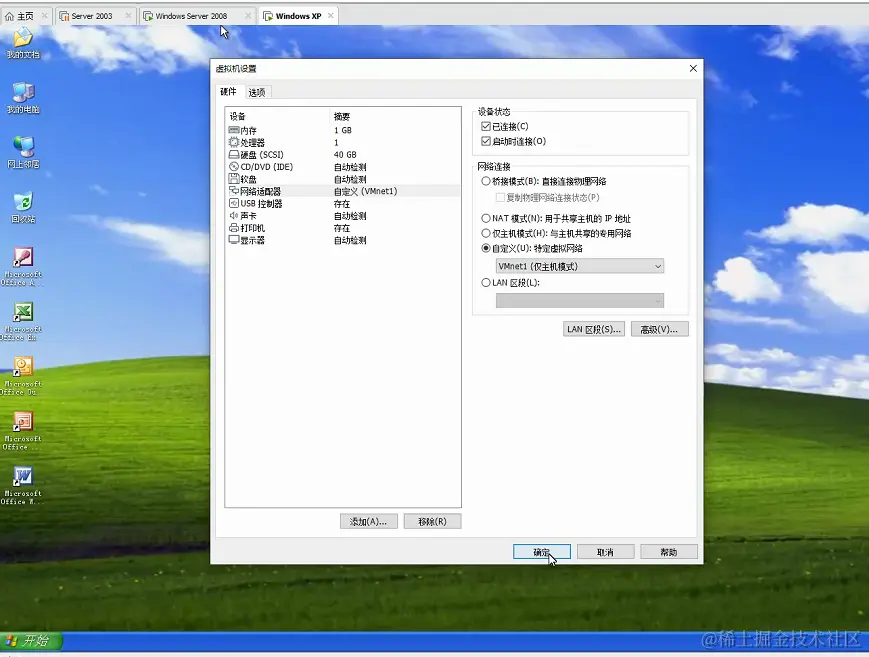Close the Windows XP tab
The height and width of the screenshot is (657, 869).
(x=331, y=16)
